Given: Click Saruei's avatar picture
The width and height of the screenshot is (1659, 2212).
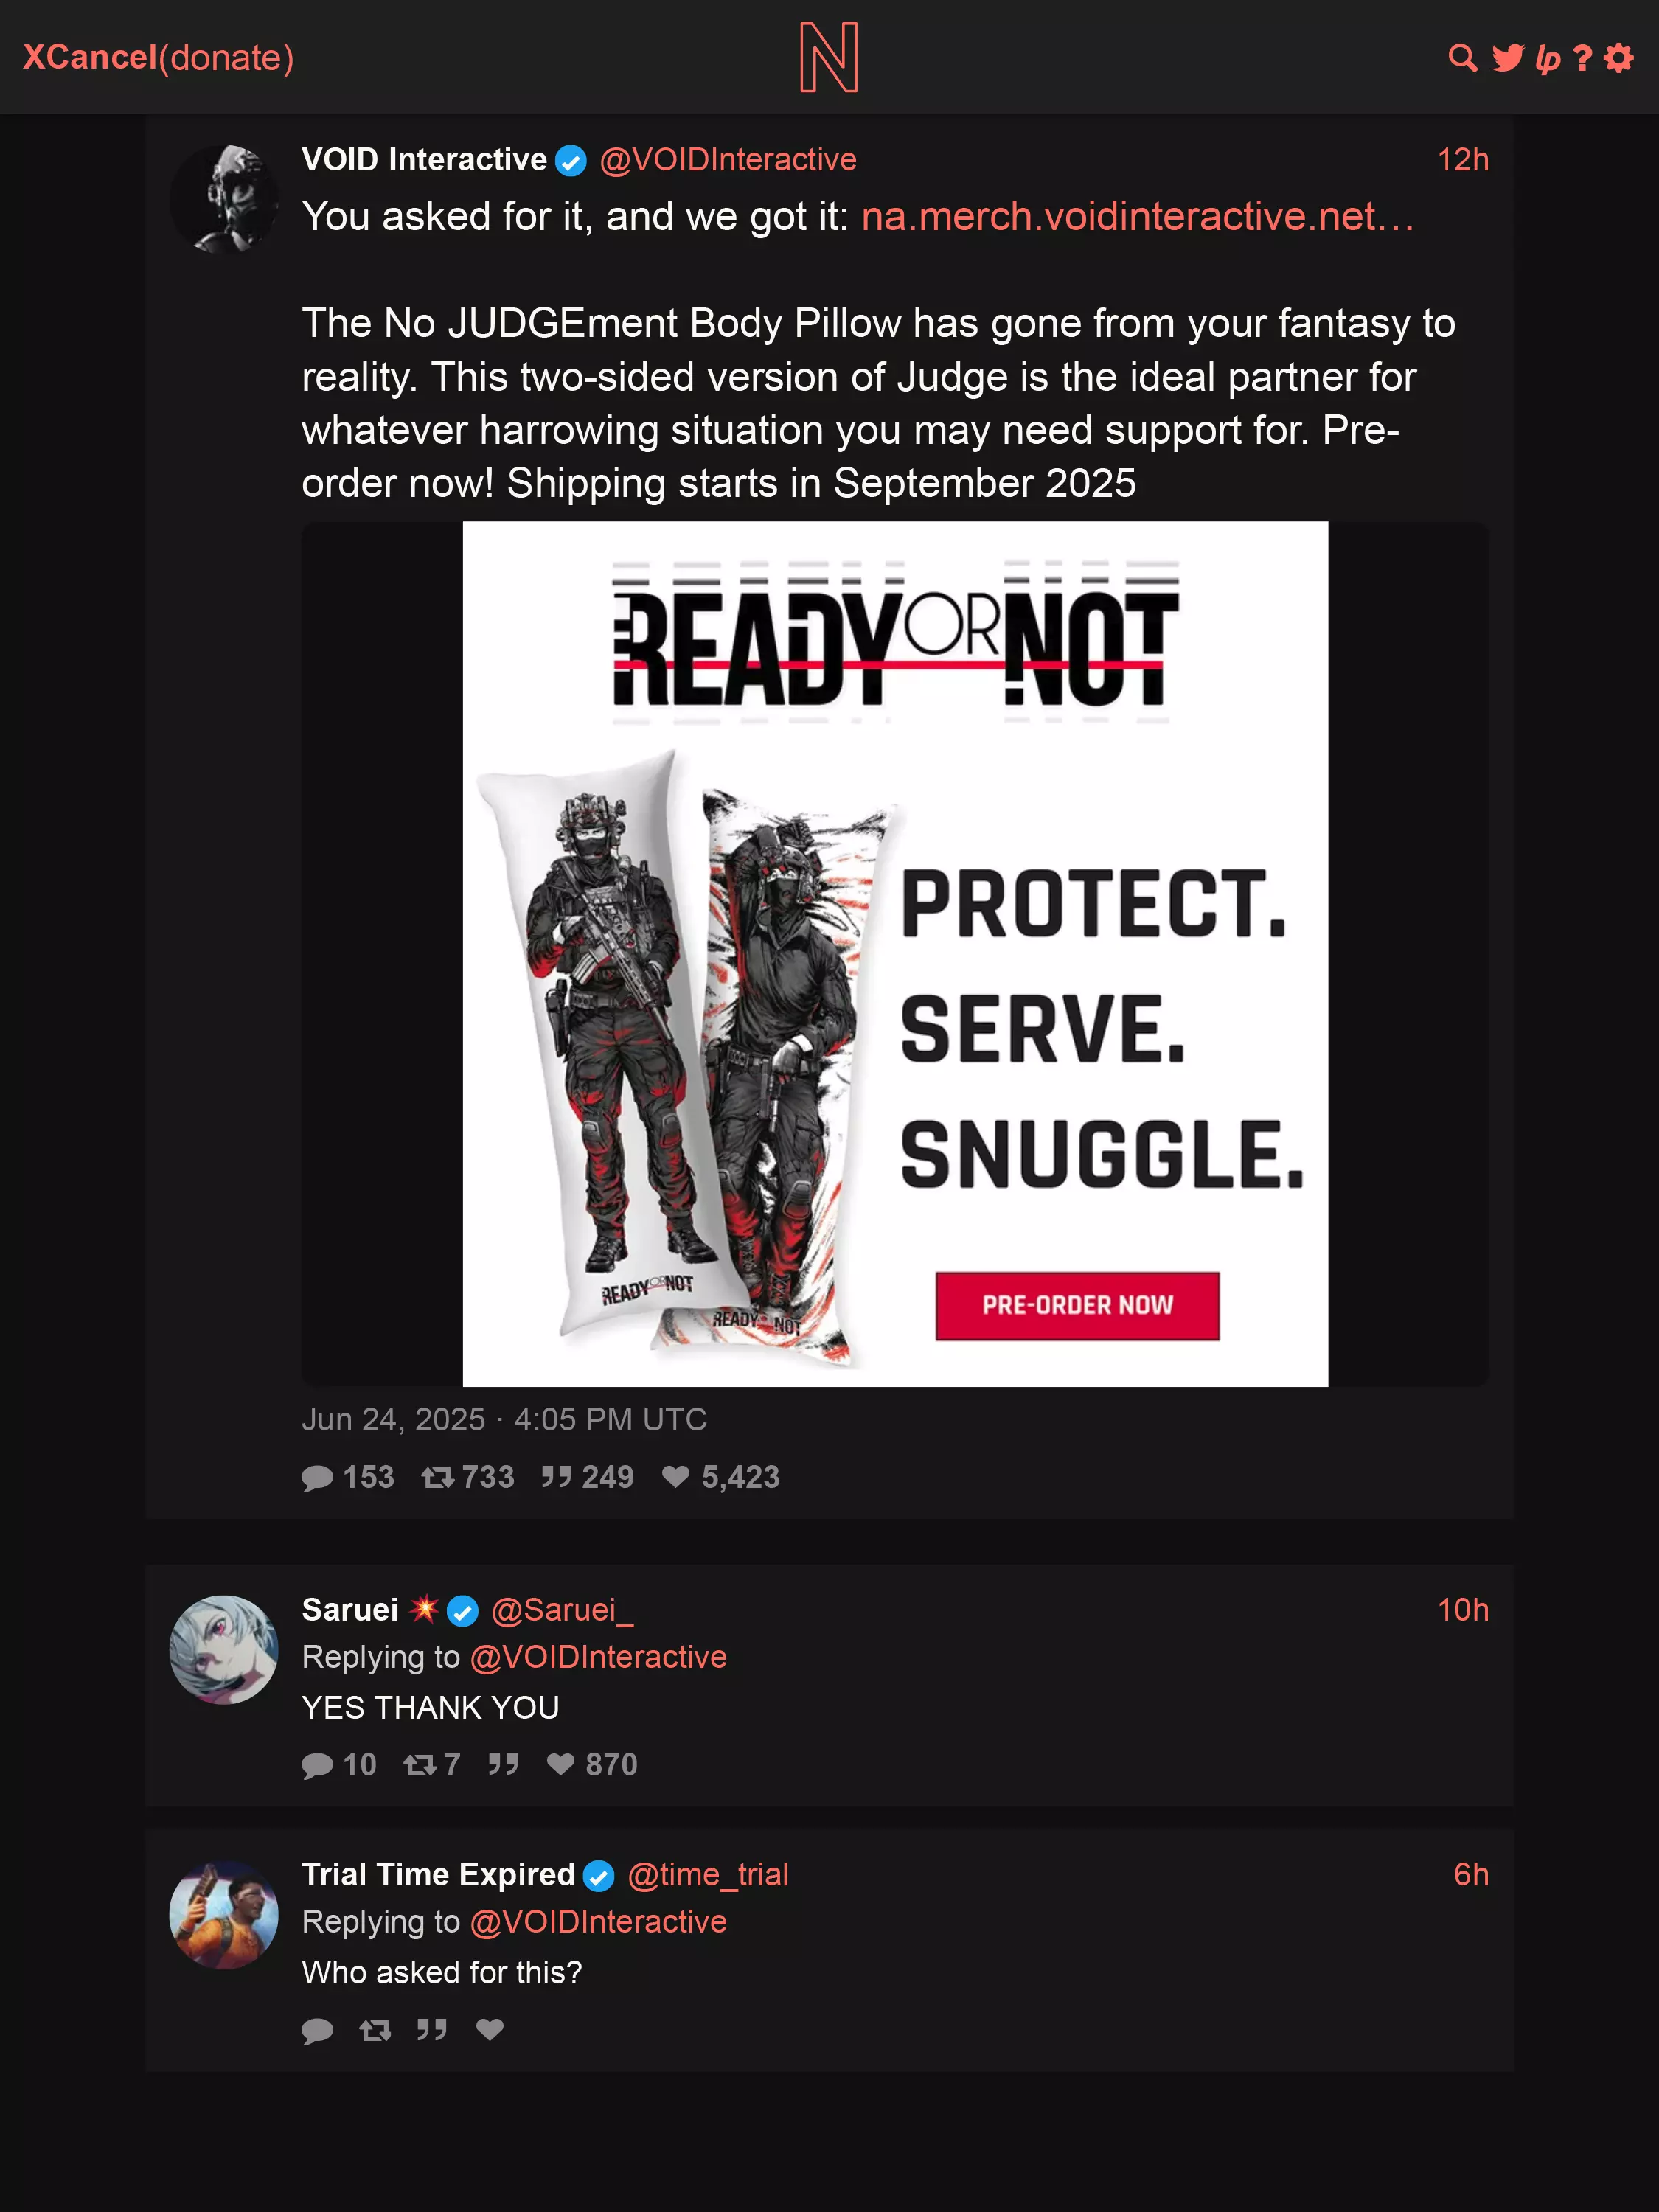Looking at the screenshot, I should click(x=223, y=1649).
